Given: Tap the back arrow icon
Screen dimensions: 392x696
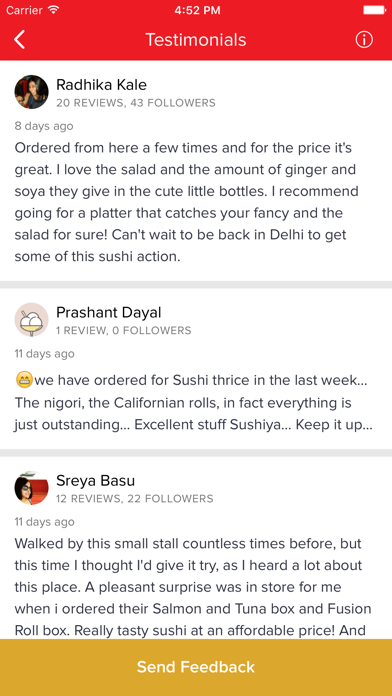Looking at the screenshot, I should click(20, 40).
